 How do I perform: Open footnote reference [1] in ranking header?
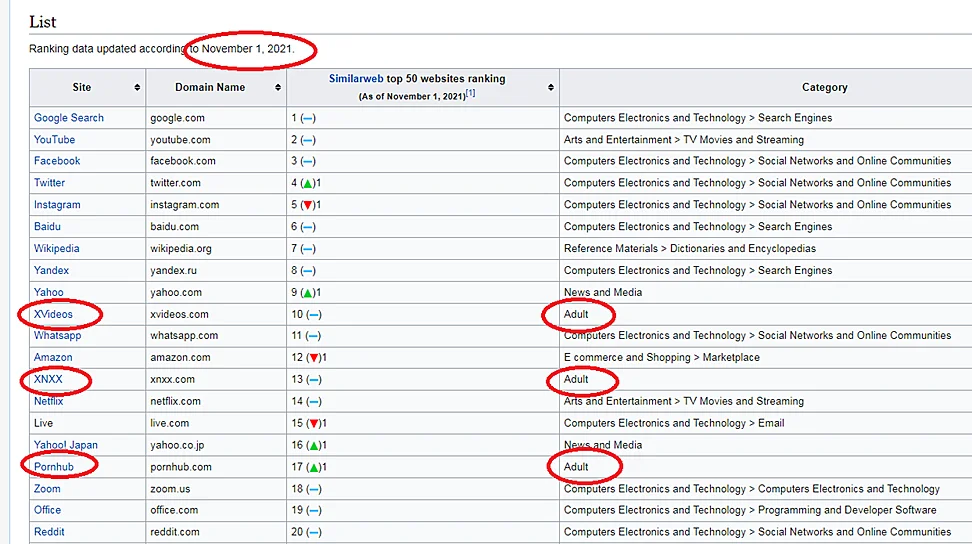click(471, 94)
